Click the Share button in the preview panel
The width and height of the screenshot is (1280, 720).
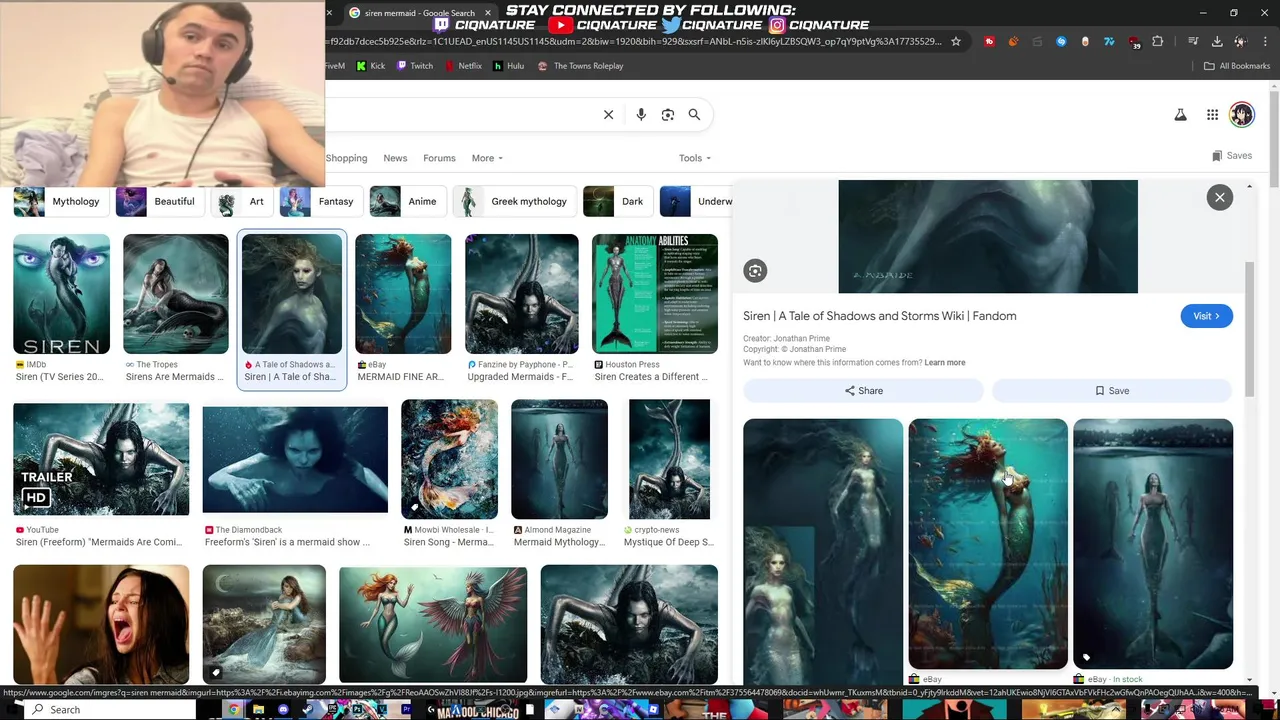[863, 391]
